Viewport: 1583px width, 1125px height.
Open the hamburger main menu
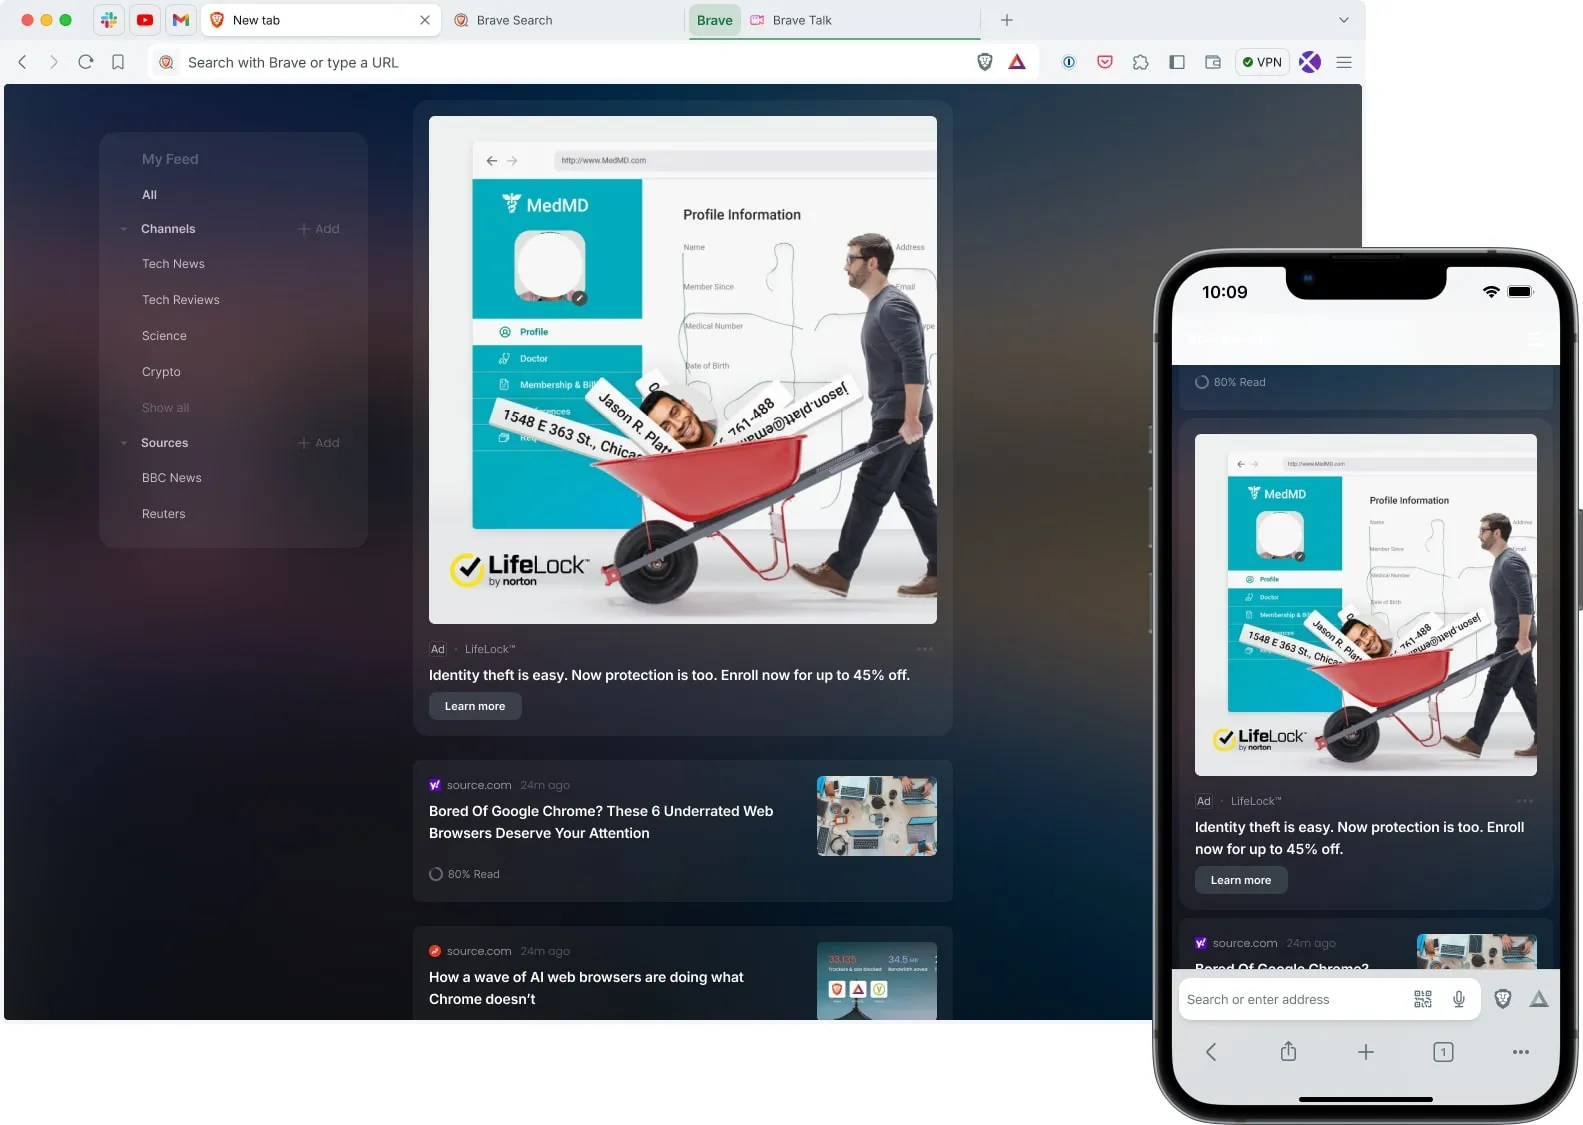[1344, 62]
